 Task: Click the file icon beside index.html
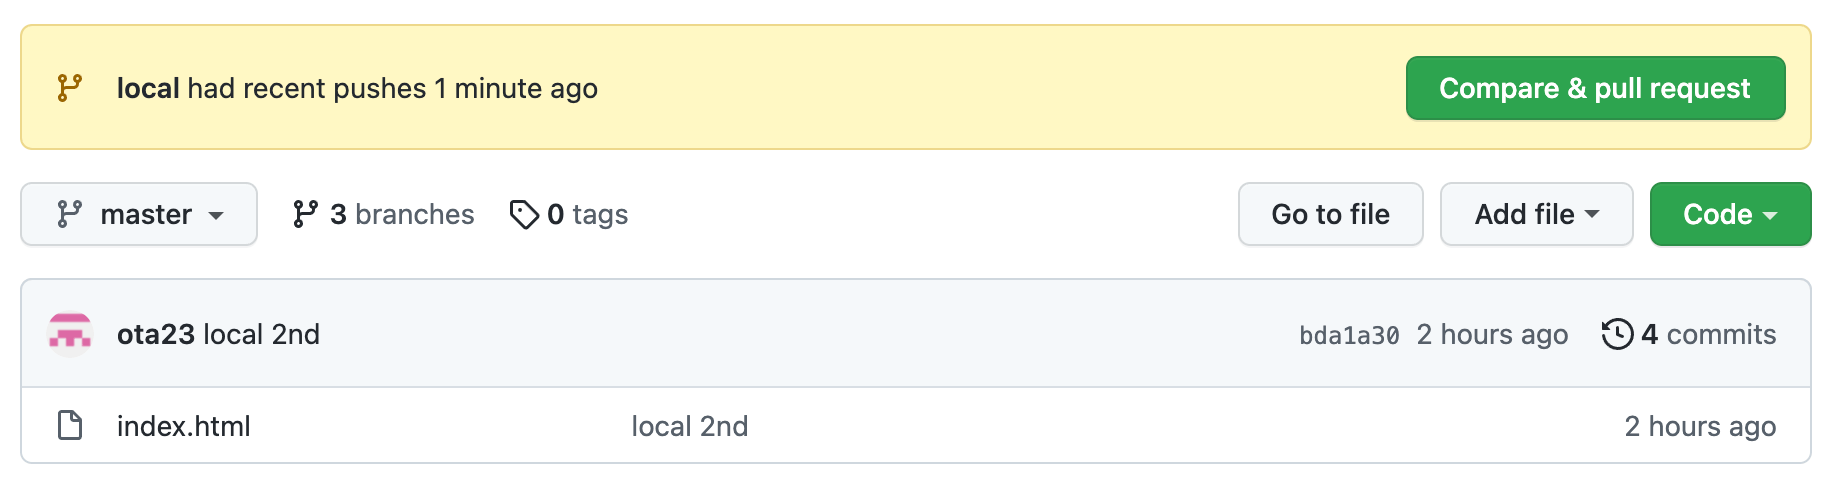point(70,426)
